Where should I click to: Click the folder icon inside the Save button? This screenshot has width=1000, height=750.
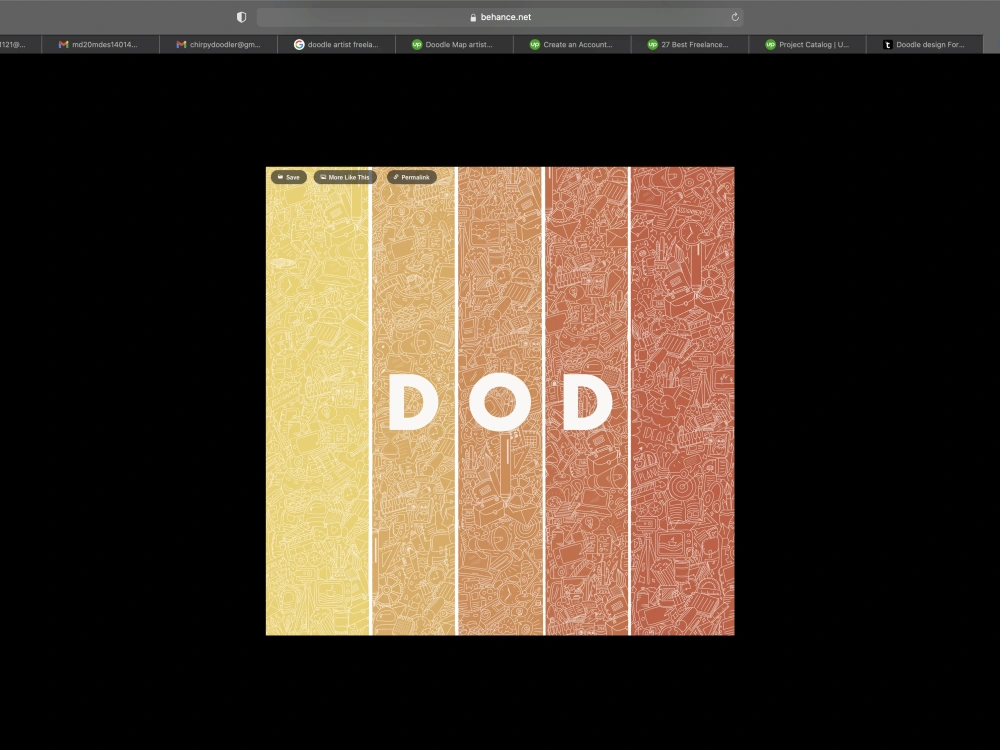tap(280, 177)
